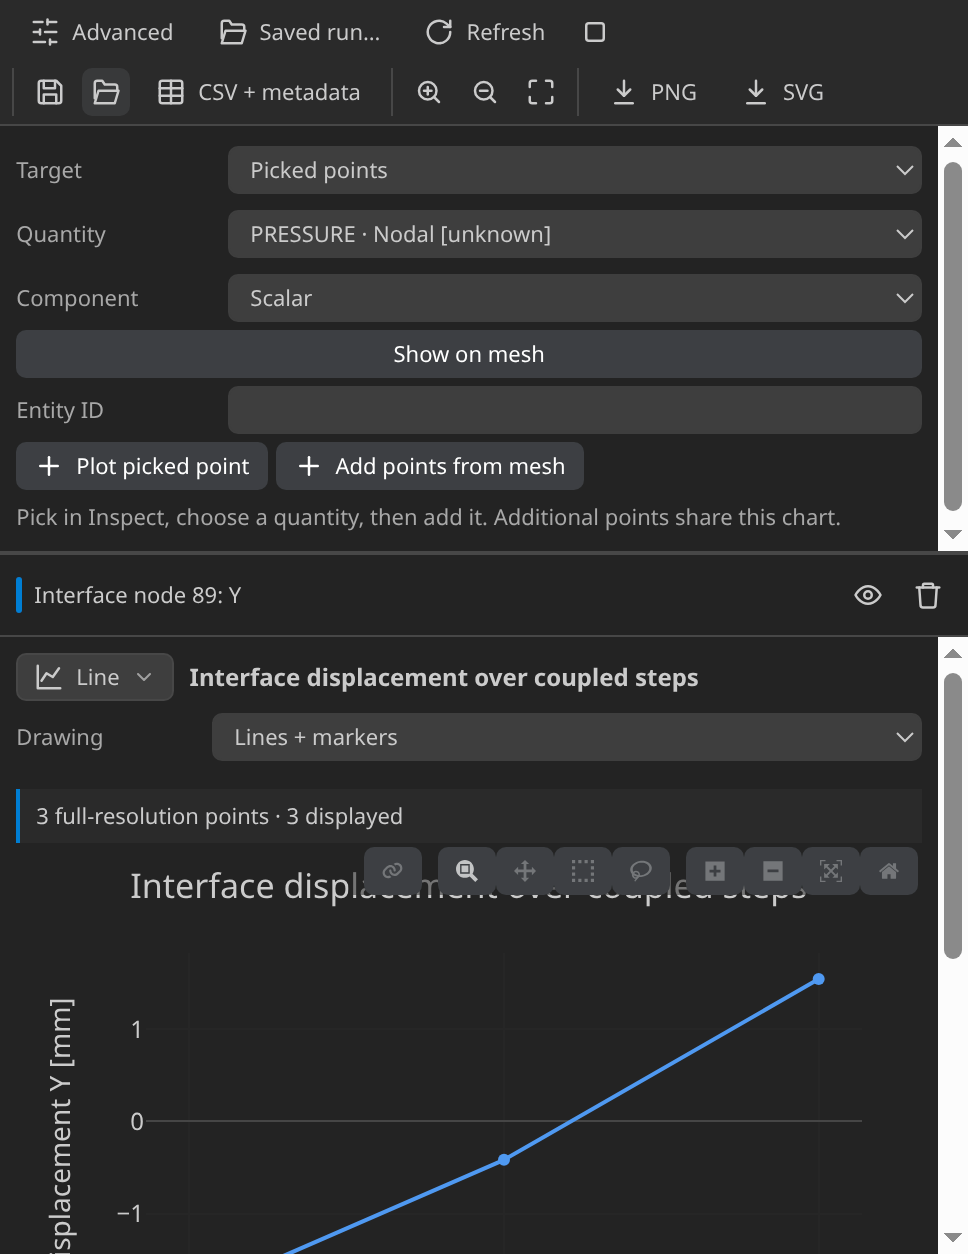Open the Target dropdown

tap(575, 170)
